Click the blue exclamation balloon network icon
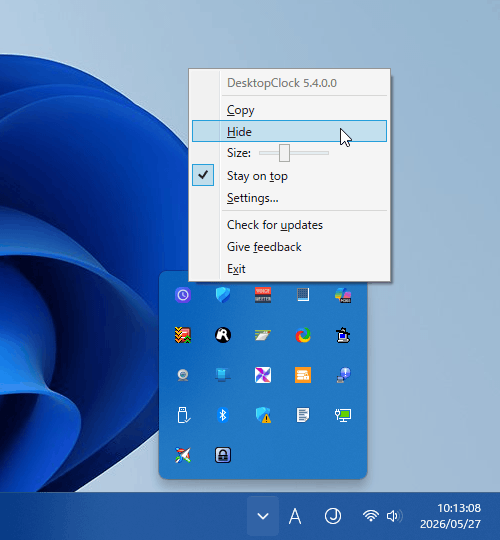The height and width of the screenshot is (540, 500). pos(343,375)
